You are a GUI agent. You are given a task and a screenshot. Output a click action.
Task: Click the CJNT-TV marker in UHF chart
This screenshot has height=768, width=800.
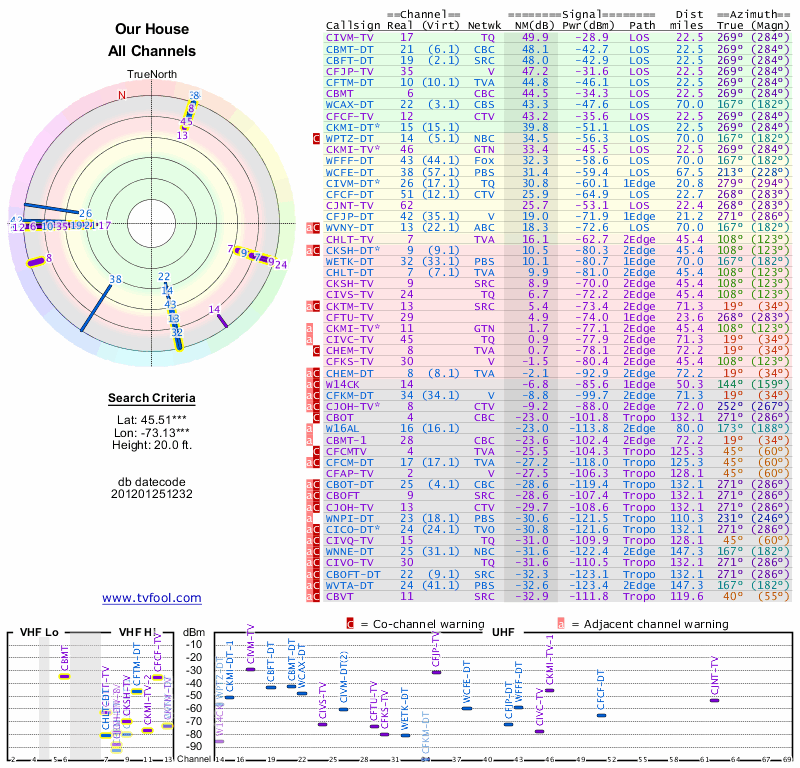[714, 700]
